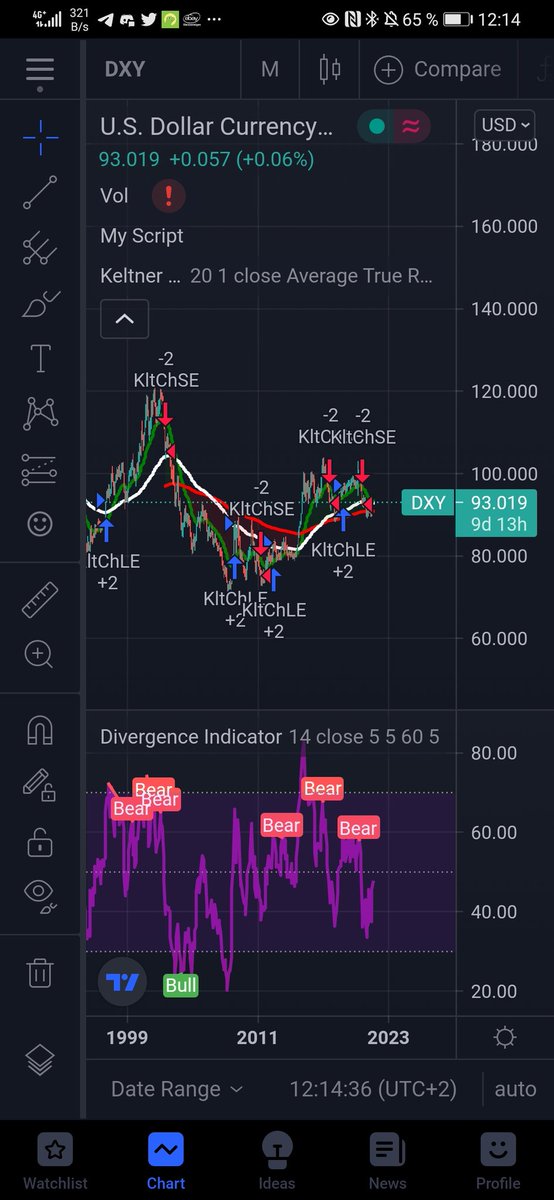Select the ruler measure tool

click(40, 600)
